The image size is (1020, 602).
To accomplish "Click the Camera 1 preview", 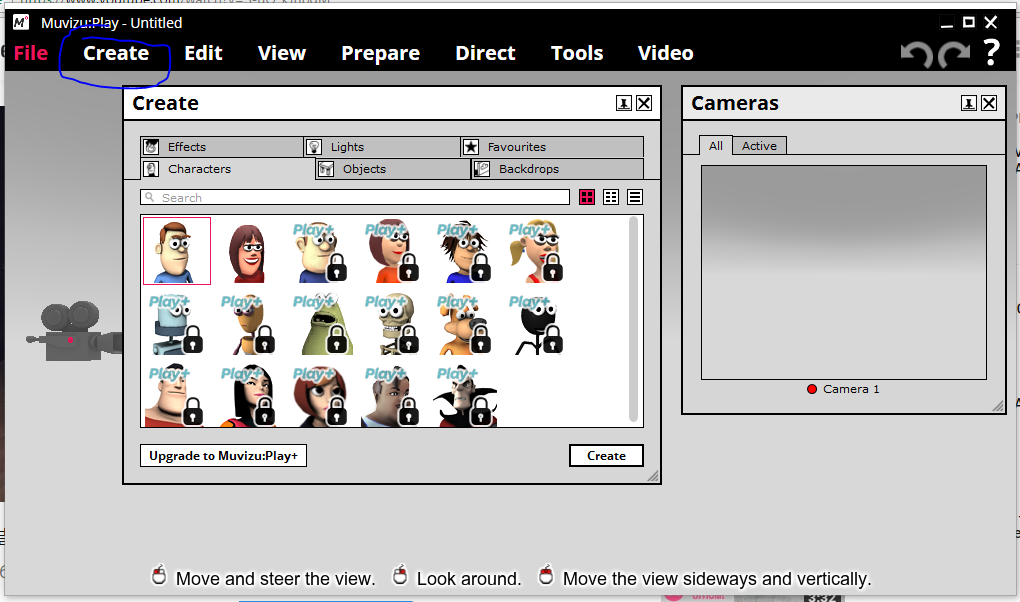I will click(844, 272).
